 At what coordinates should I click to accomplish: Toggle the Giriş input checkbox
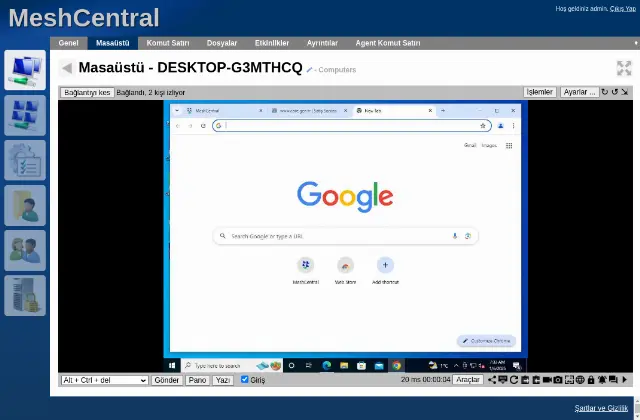point(244,380)
